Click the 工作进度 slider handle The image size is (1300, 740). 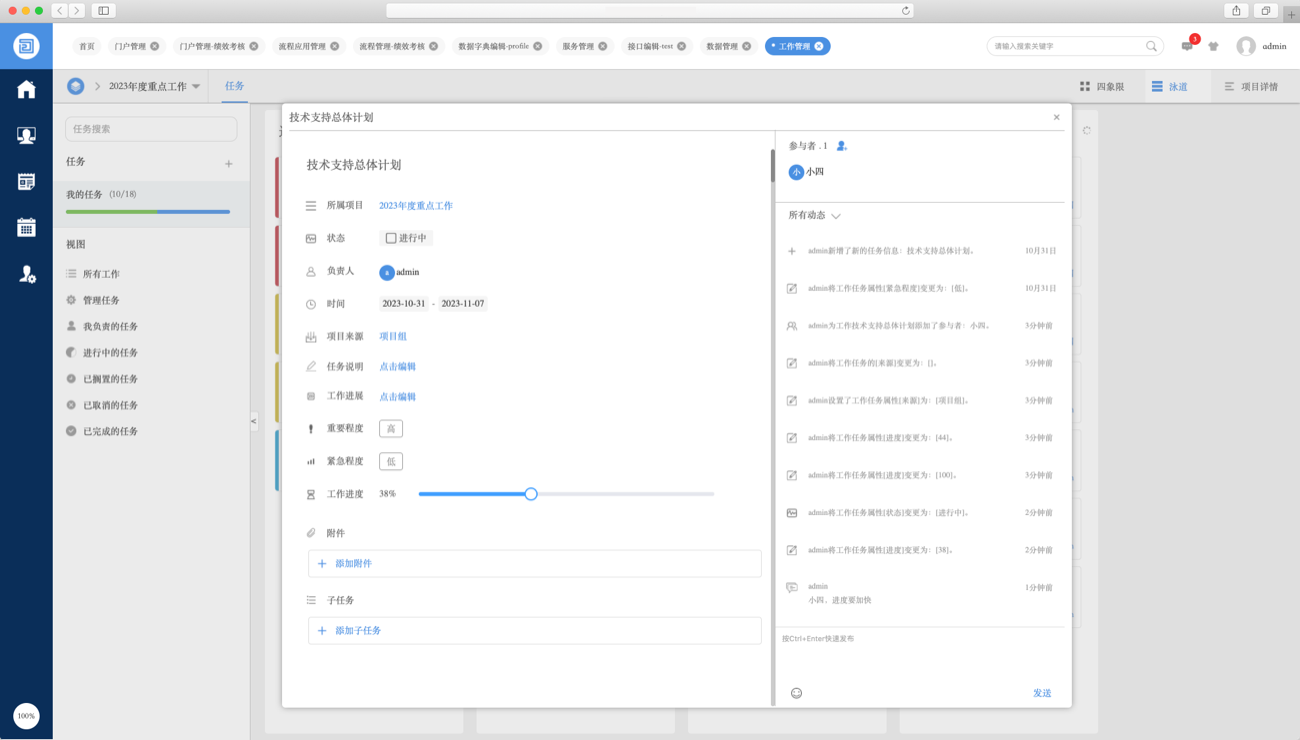531,494
